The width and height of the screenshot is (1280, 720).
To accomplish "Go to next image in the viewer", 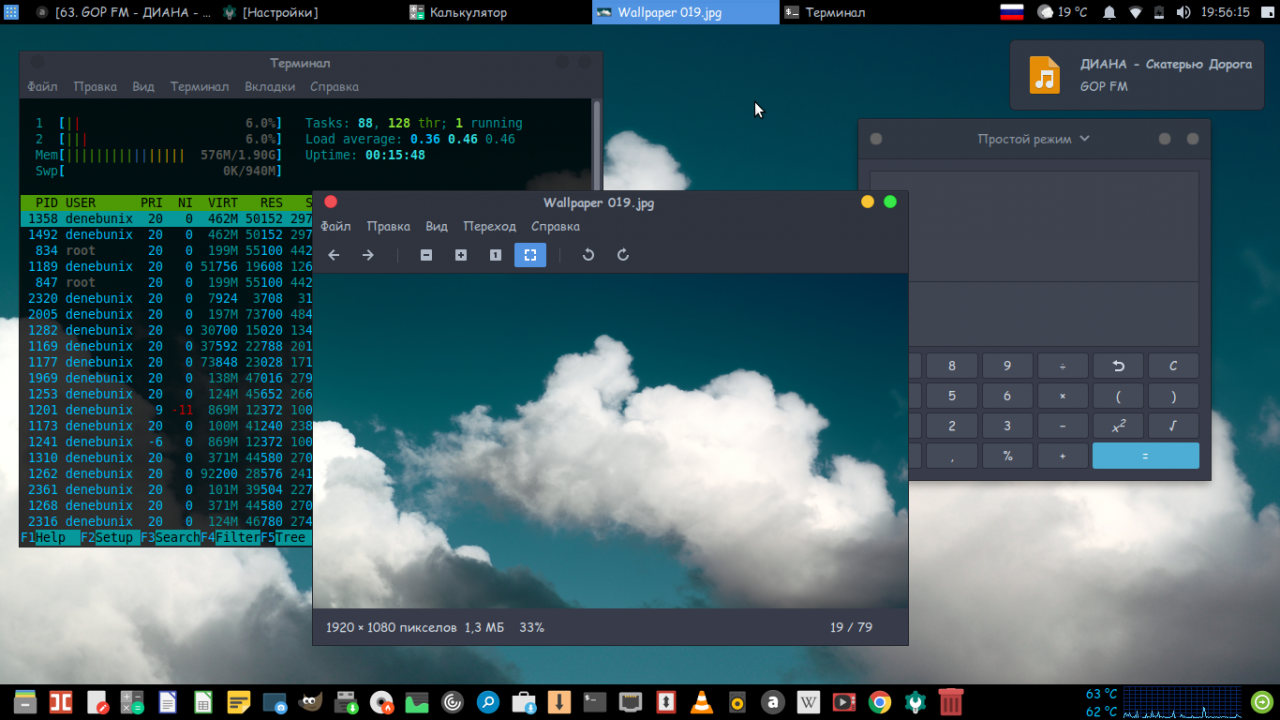I will coord(368,255).
